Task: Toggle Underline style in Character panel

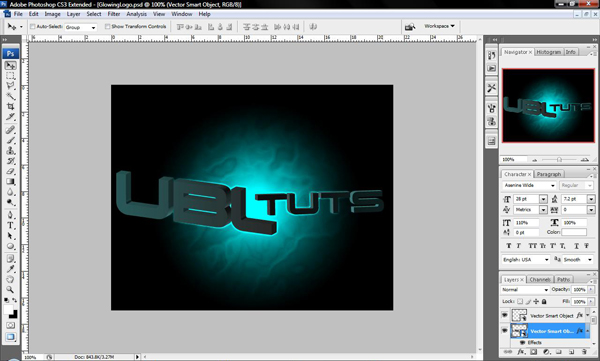Action: click(576, 246)
